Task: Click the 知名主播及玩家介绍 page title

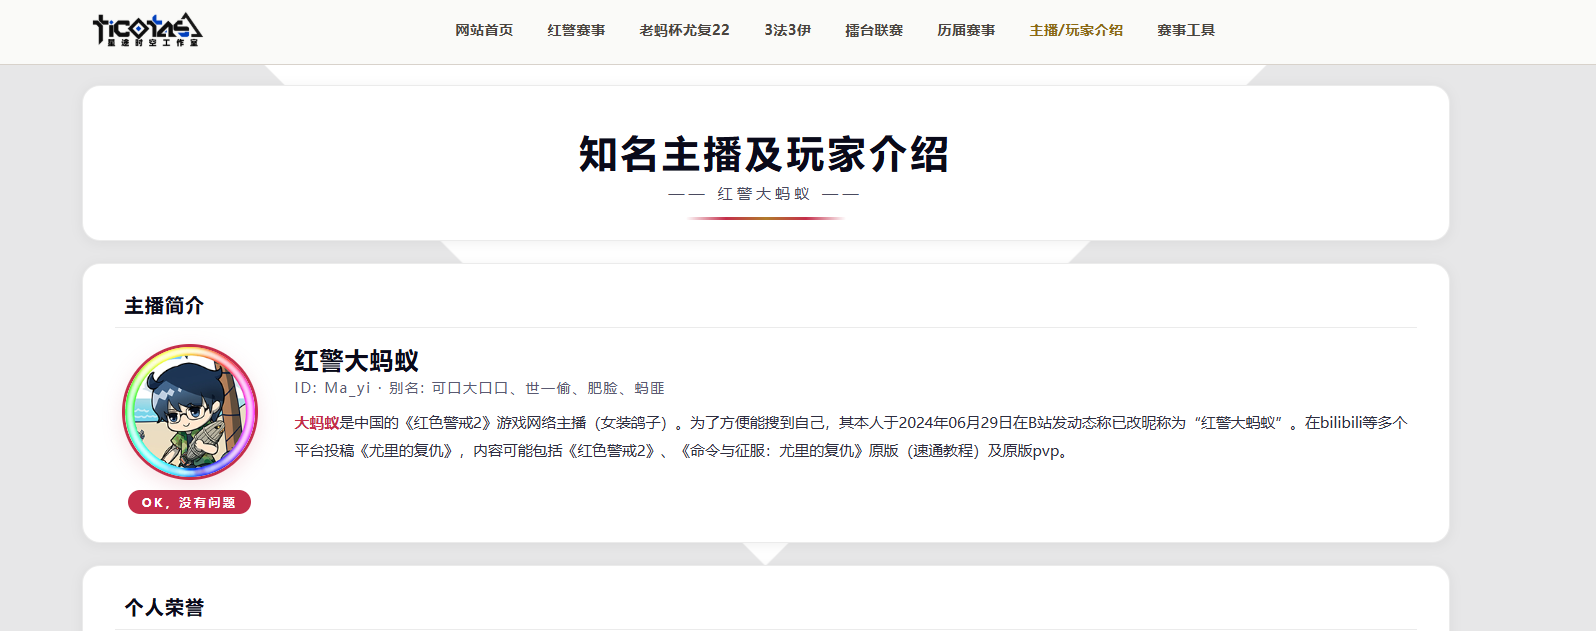Action: (x=764, y=154)
